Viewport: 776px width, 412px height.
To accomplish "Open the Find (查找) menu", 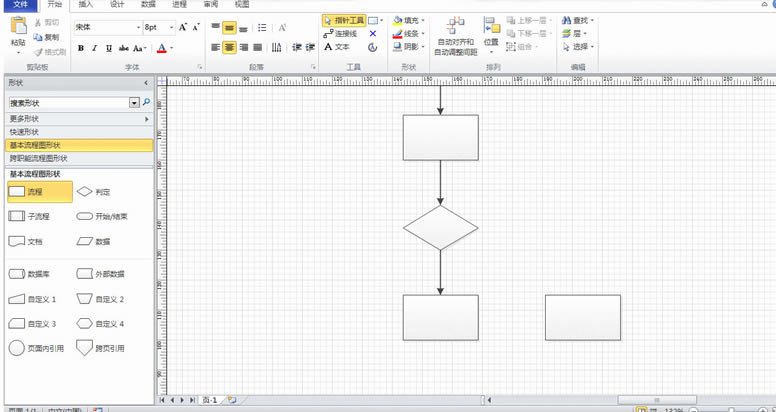I will (578, 20).
